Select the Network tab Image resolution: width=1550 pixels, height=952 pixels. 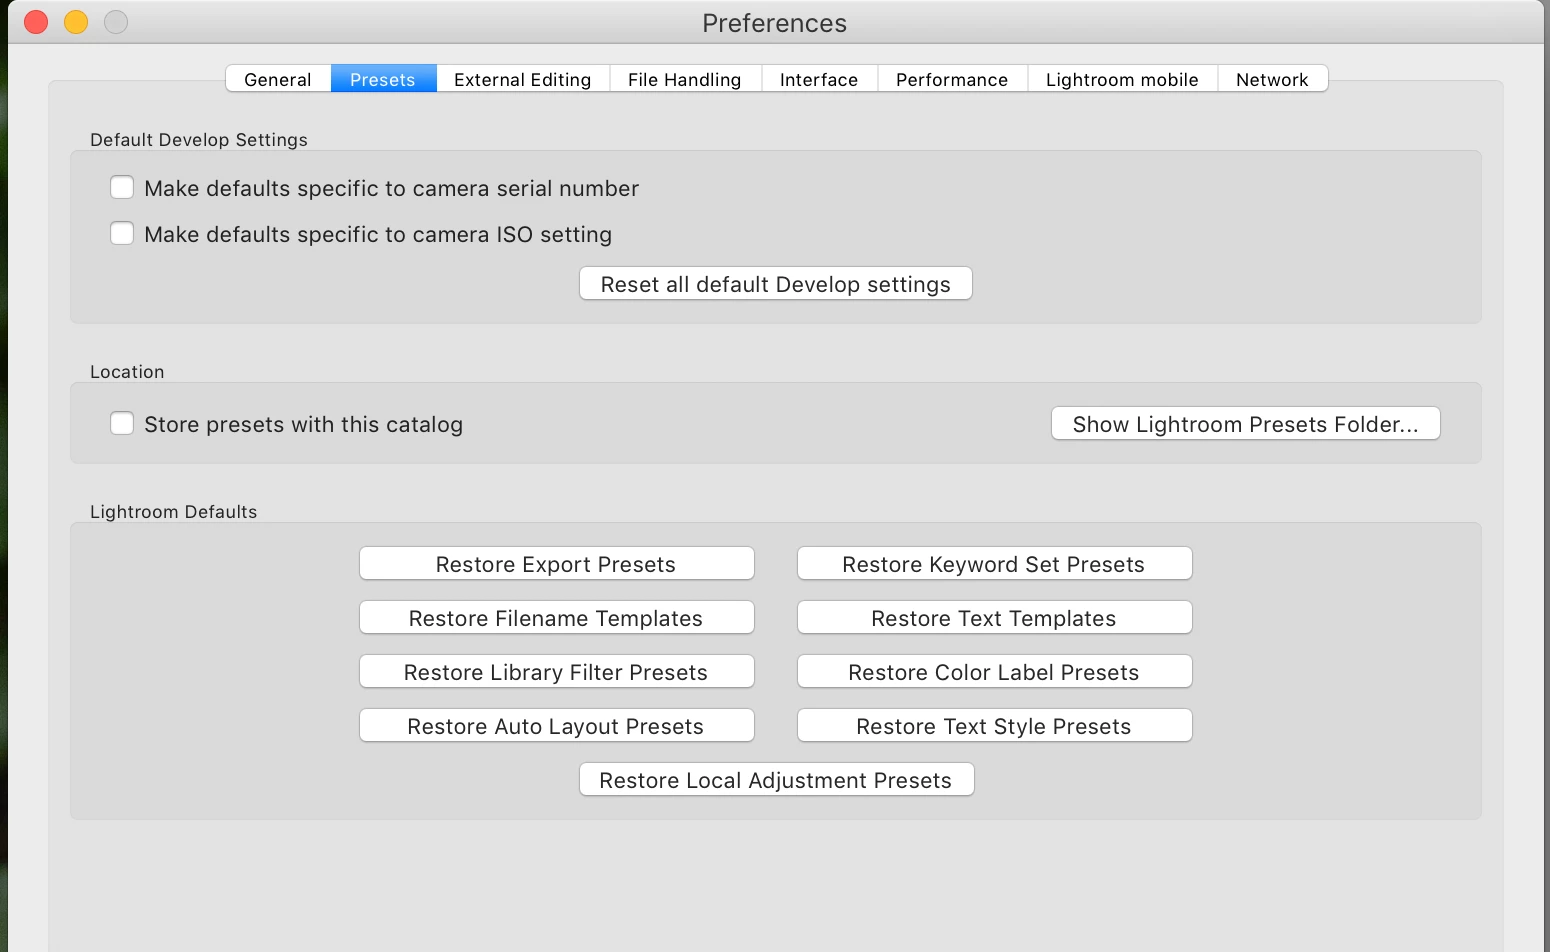coord(1272,79)
